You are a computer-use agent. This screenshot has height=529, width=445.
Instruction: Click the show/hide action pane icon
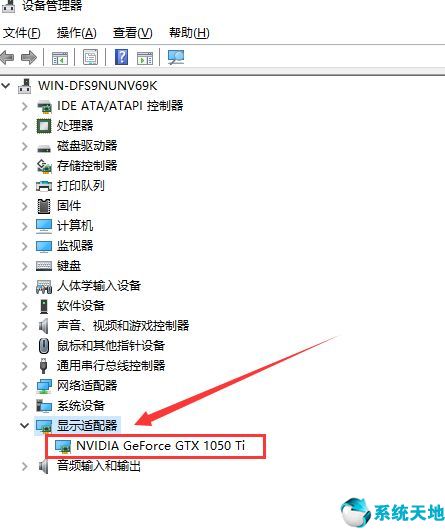(x=145, y=58)
